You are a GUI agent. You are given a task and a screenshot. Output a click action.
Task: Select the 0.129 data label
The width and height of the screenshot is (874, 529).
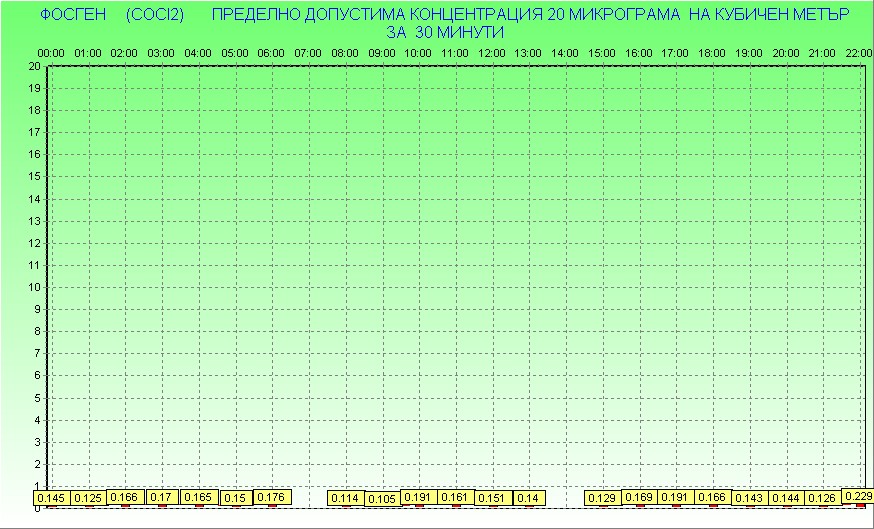point(603,498)
